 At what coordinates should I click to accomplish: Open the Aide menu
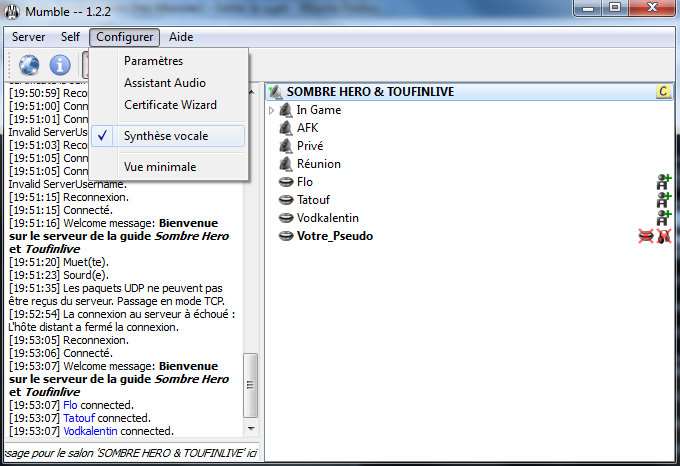tap(181, 37)
